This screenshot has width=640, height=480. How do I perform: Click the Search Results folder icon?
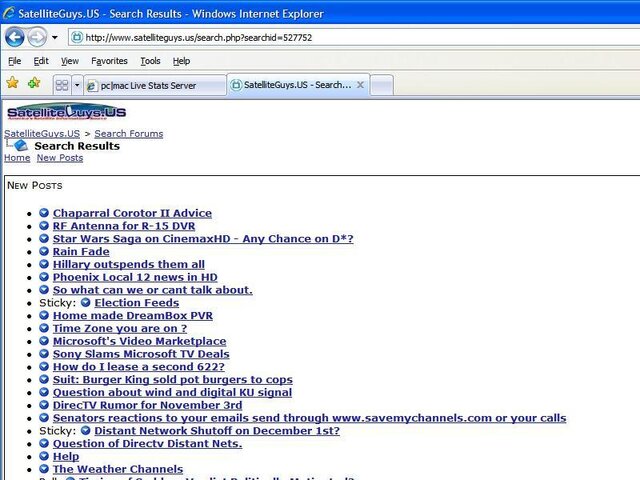click(20, 145)
